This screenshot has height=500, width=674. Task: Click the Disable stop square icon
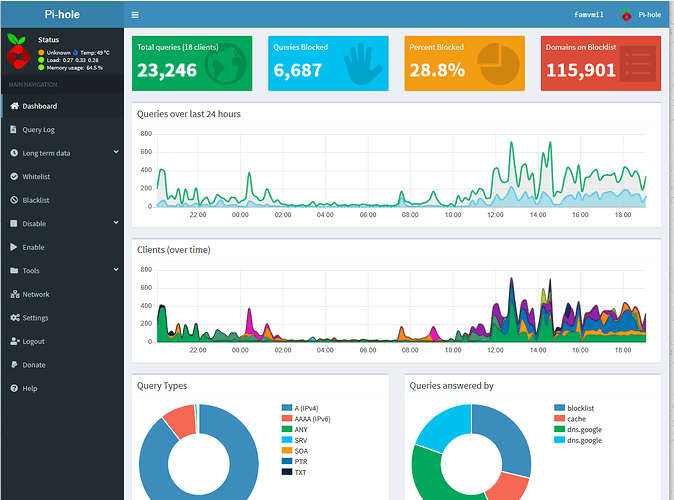tap(14, 224)
